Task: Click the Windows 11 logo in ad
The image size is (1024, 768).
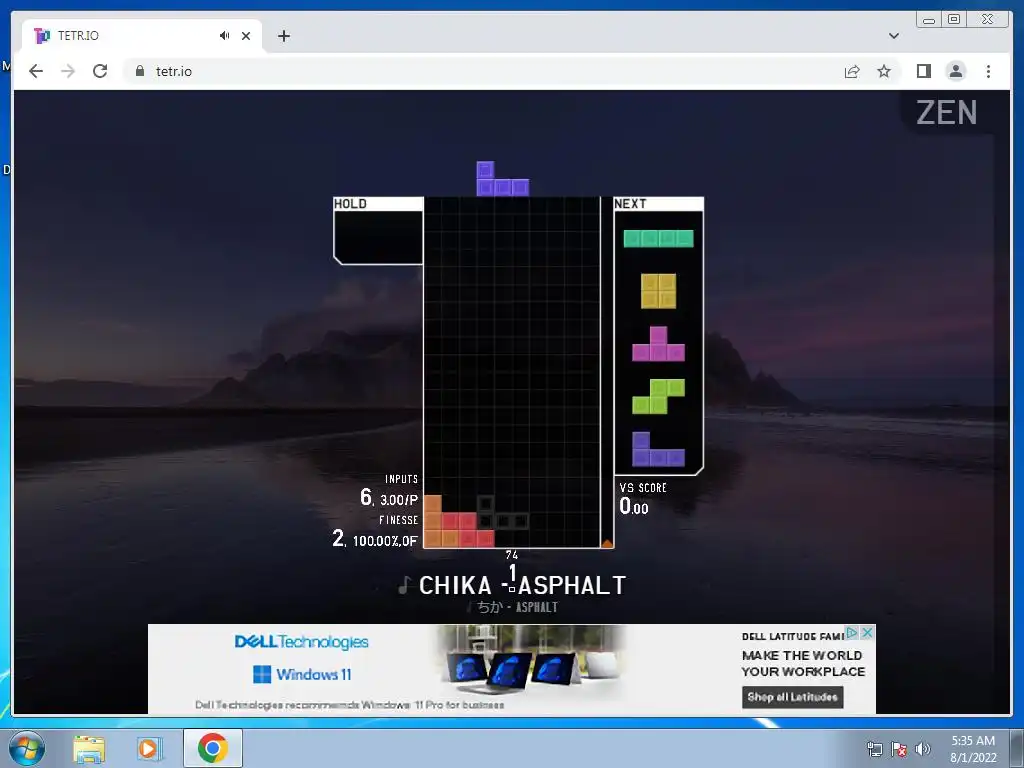Action: tap(302, 674)
